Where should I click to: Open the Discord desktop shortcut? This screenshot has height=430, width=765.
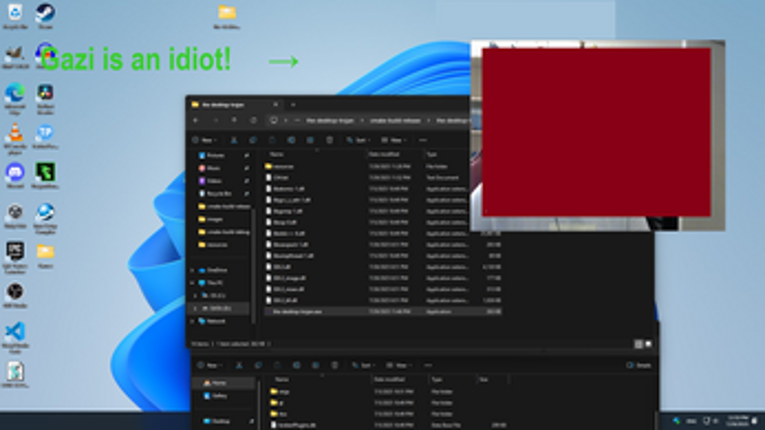pos(15,176)
